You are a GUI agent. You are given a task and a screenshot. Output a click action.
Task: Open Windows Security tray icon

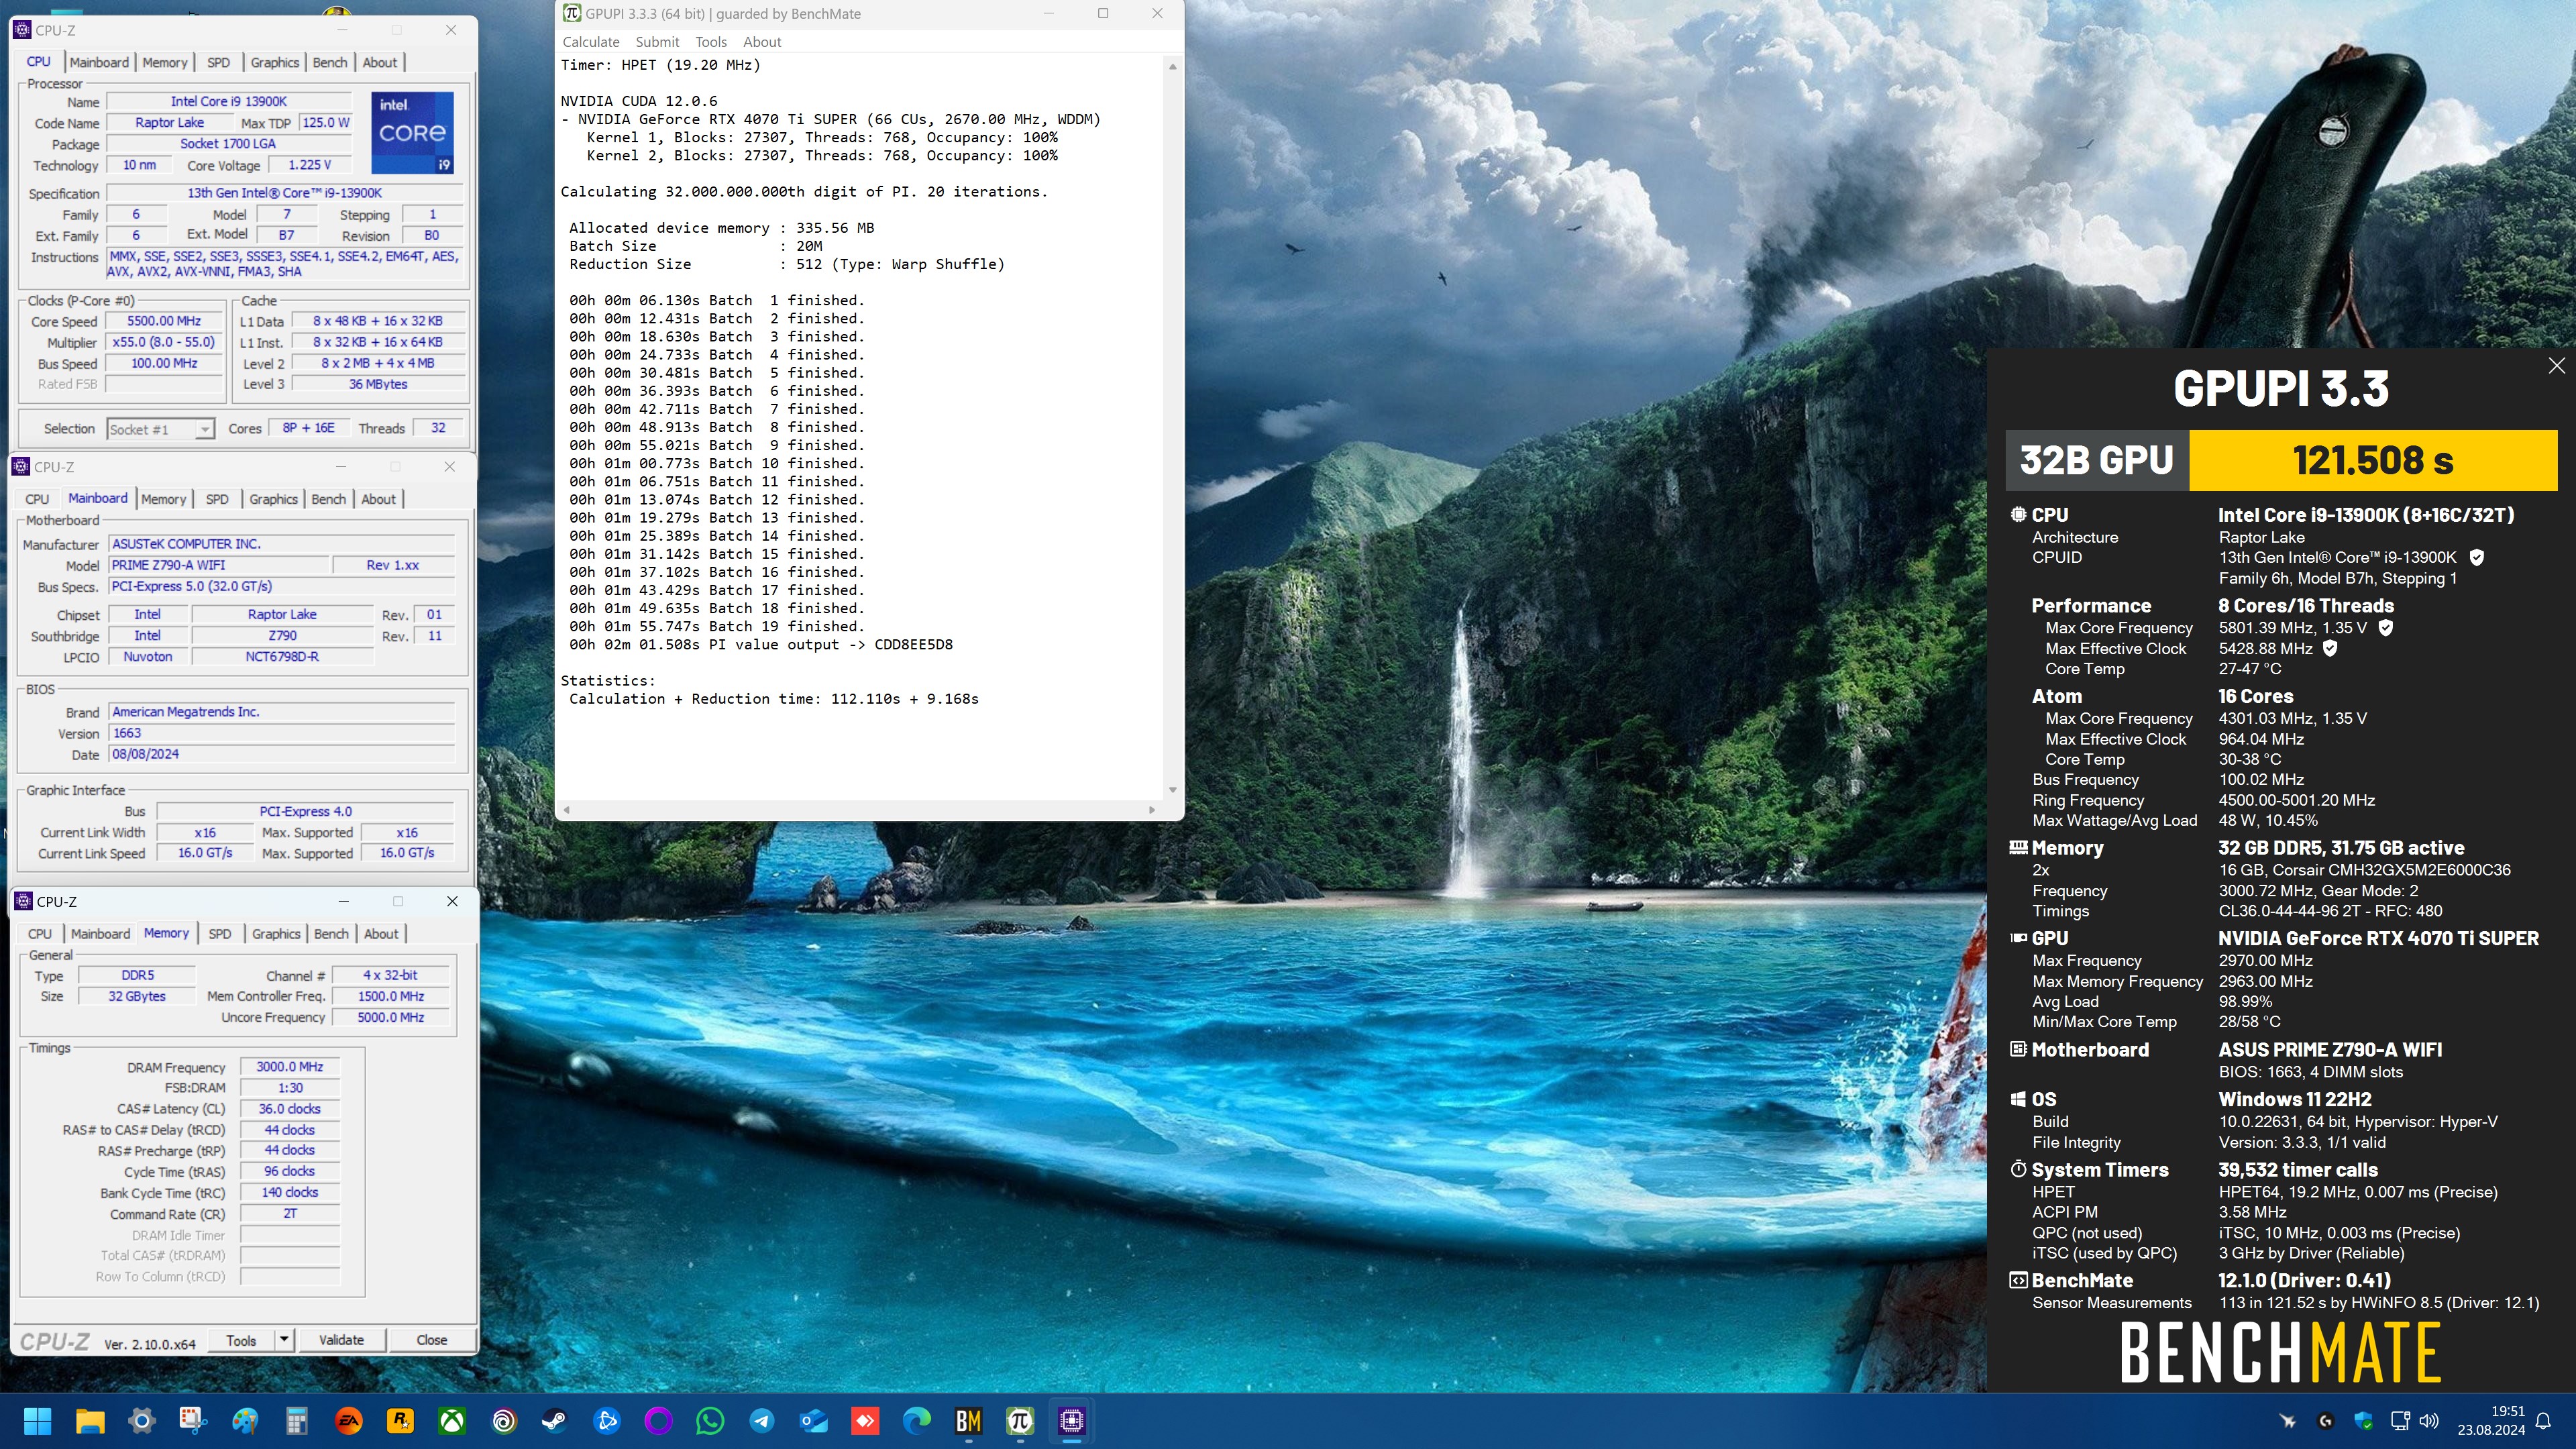(x=2364, y=1421)
